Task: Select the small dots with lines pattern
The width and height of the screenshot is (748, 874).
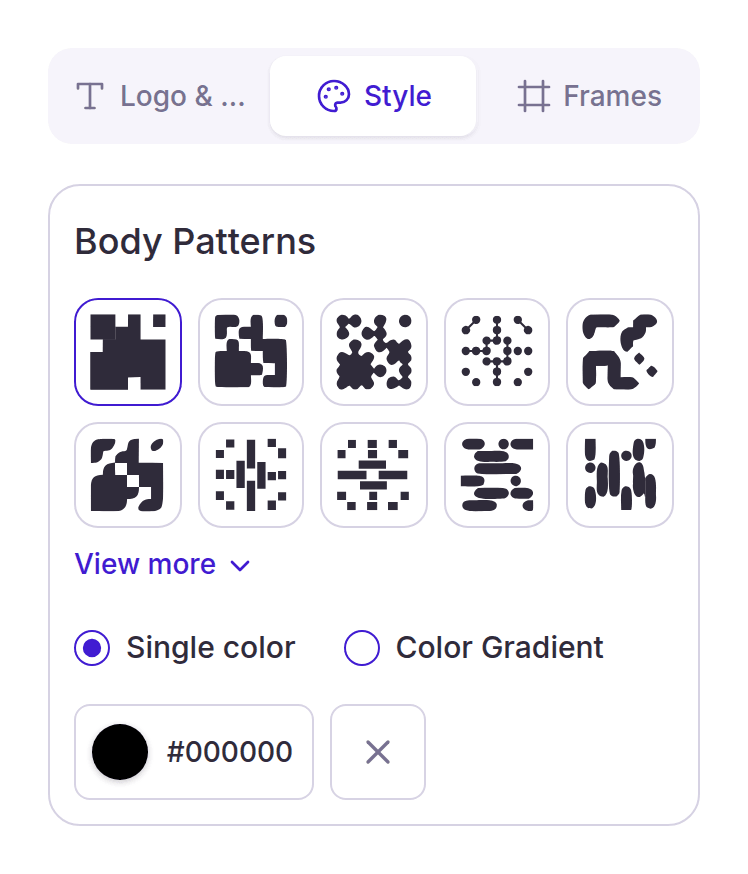Action: (x=497, y=352)
